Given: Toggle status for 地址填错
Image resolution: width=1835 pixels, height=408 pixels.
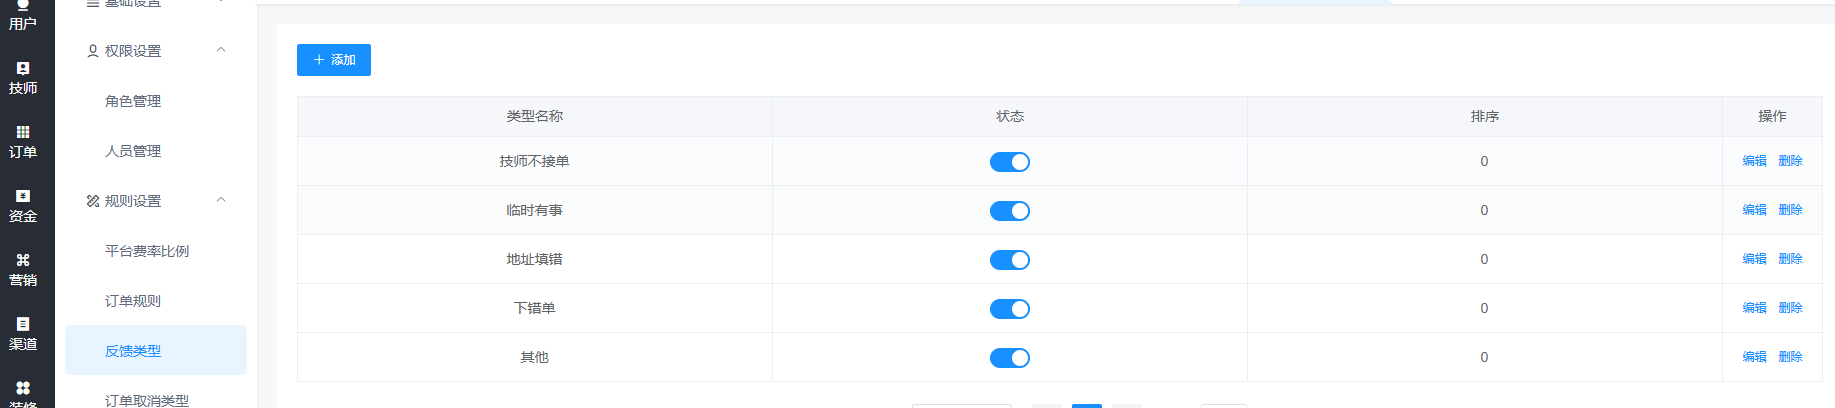Looking at the screenshot, I should point(1010,260).
